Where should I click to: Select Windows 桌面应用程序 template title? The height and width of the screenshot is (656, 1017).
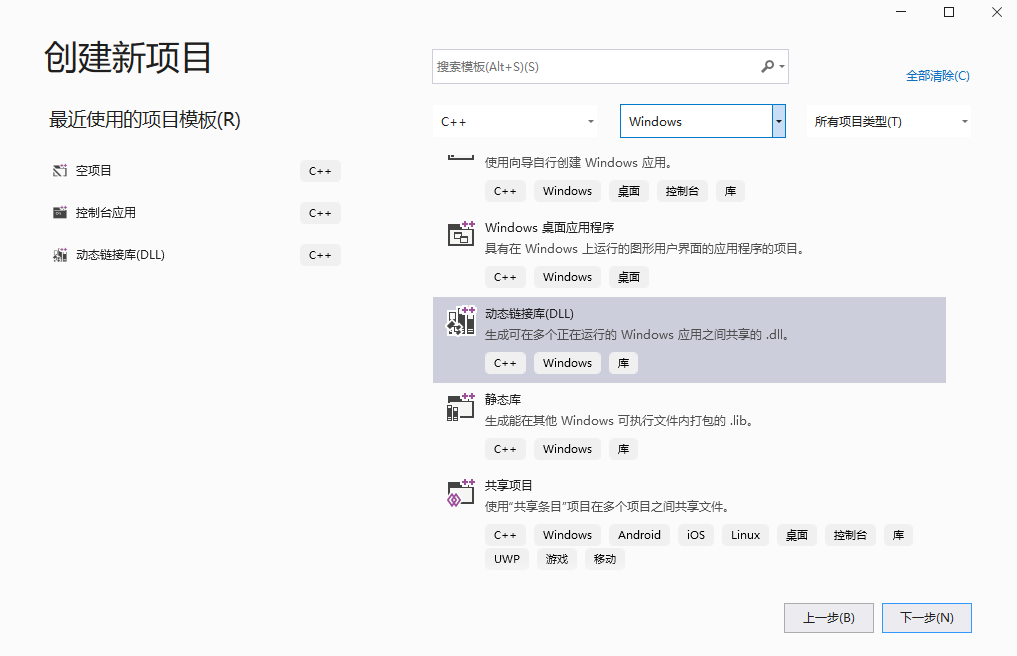[x=549, y=228]
